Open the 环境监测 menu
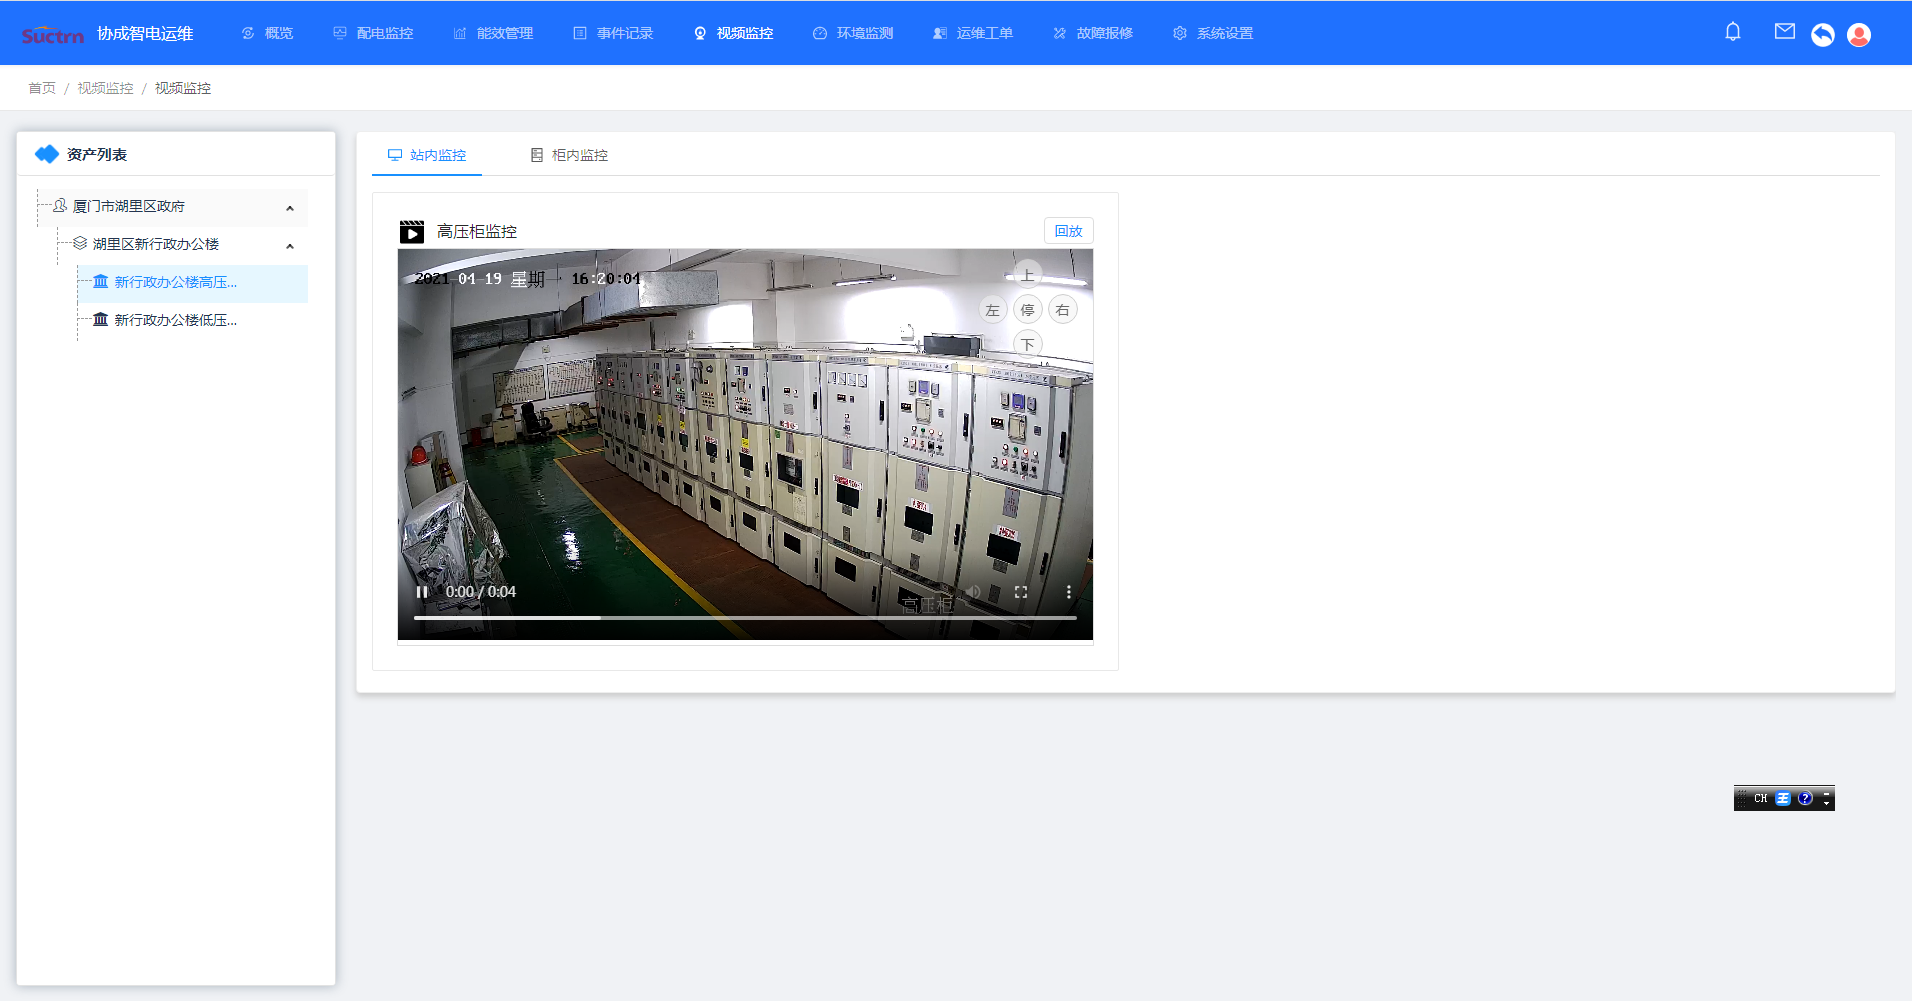Viewport: 1912px width, 1001px height. point(853,33)
